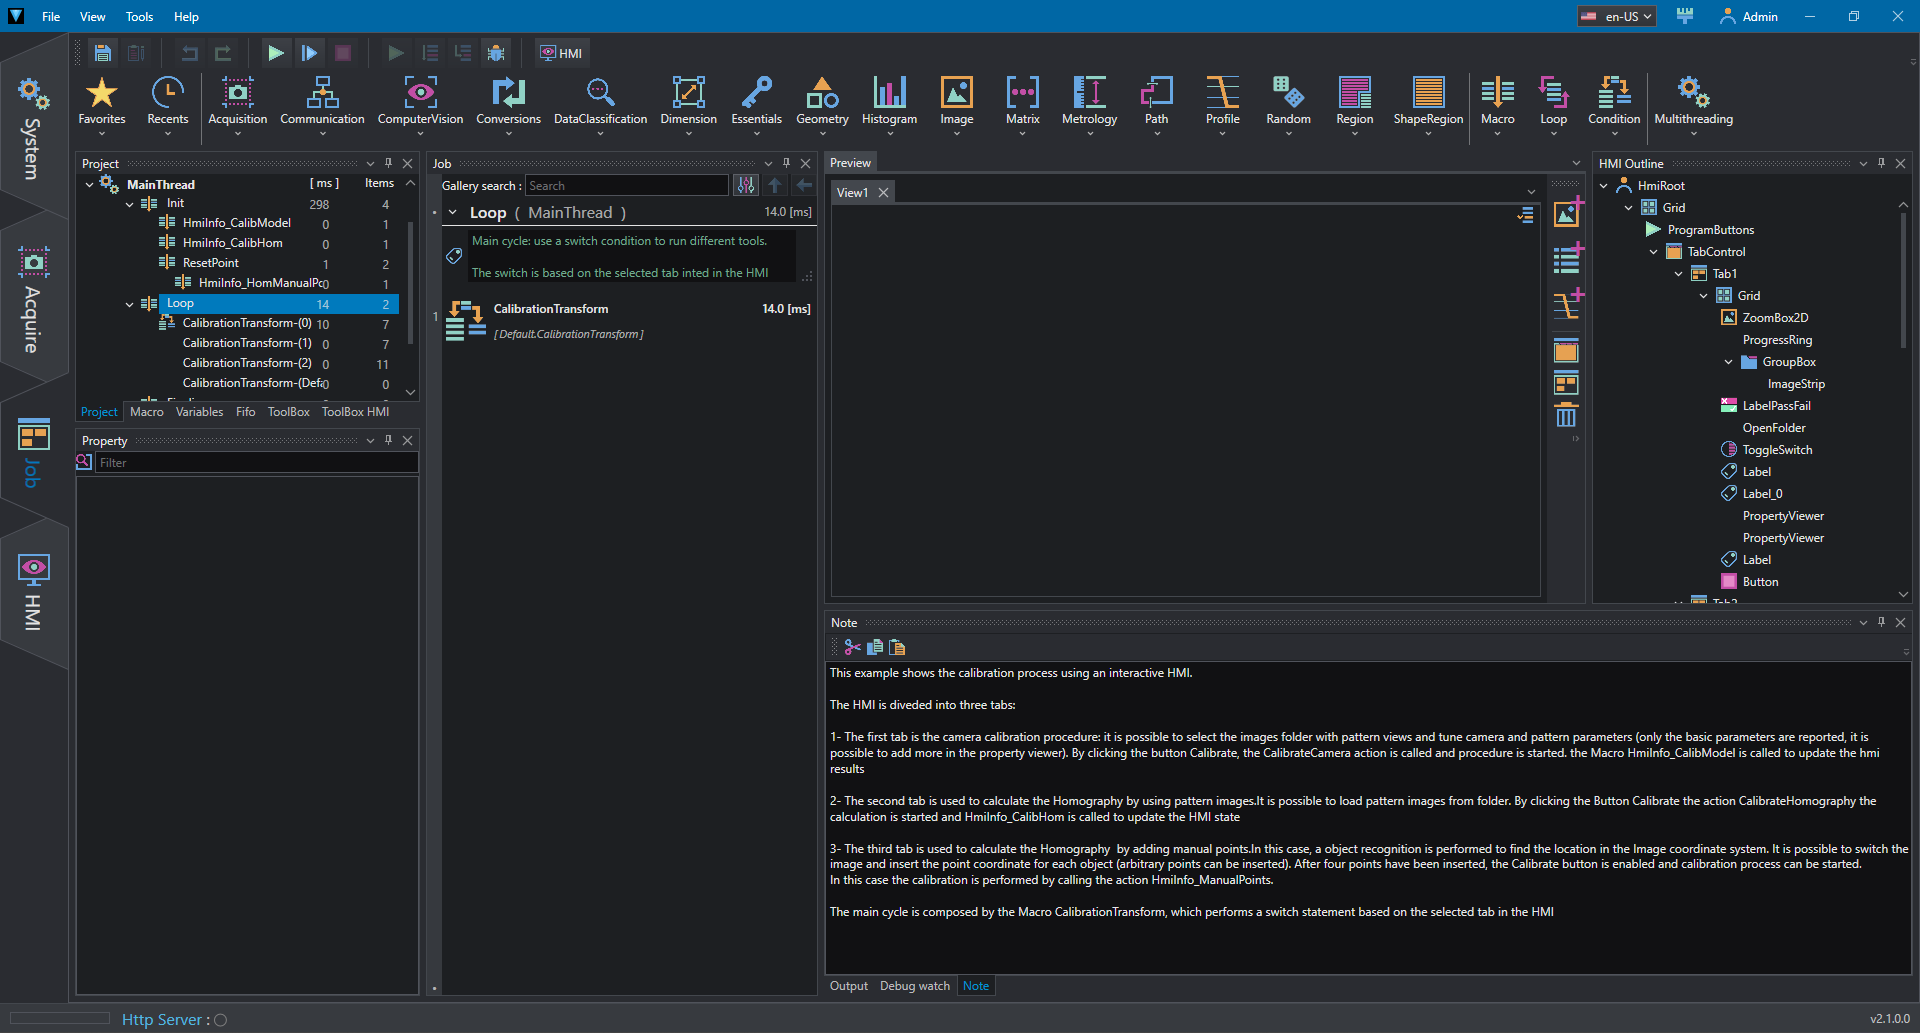Open the en-US language dropdown
Screen dimensions: 1920x1033
click(1616, 16)
